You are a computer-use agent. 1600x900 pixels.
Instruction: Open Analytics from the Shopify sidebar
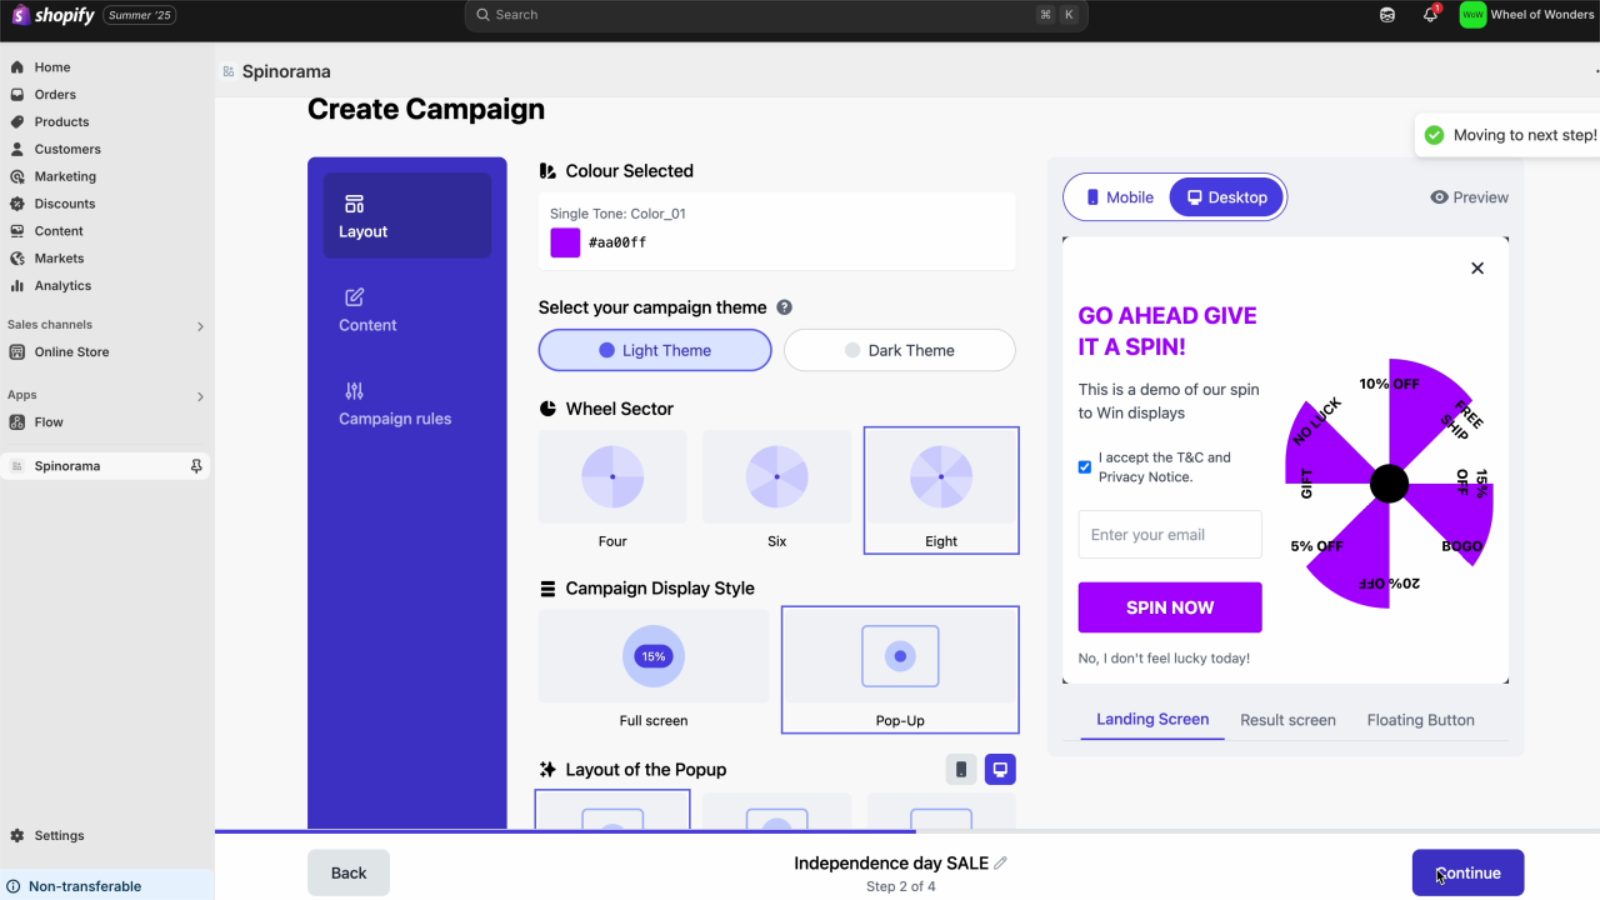(62, 285)
